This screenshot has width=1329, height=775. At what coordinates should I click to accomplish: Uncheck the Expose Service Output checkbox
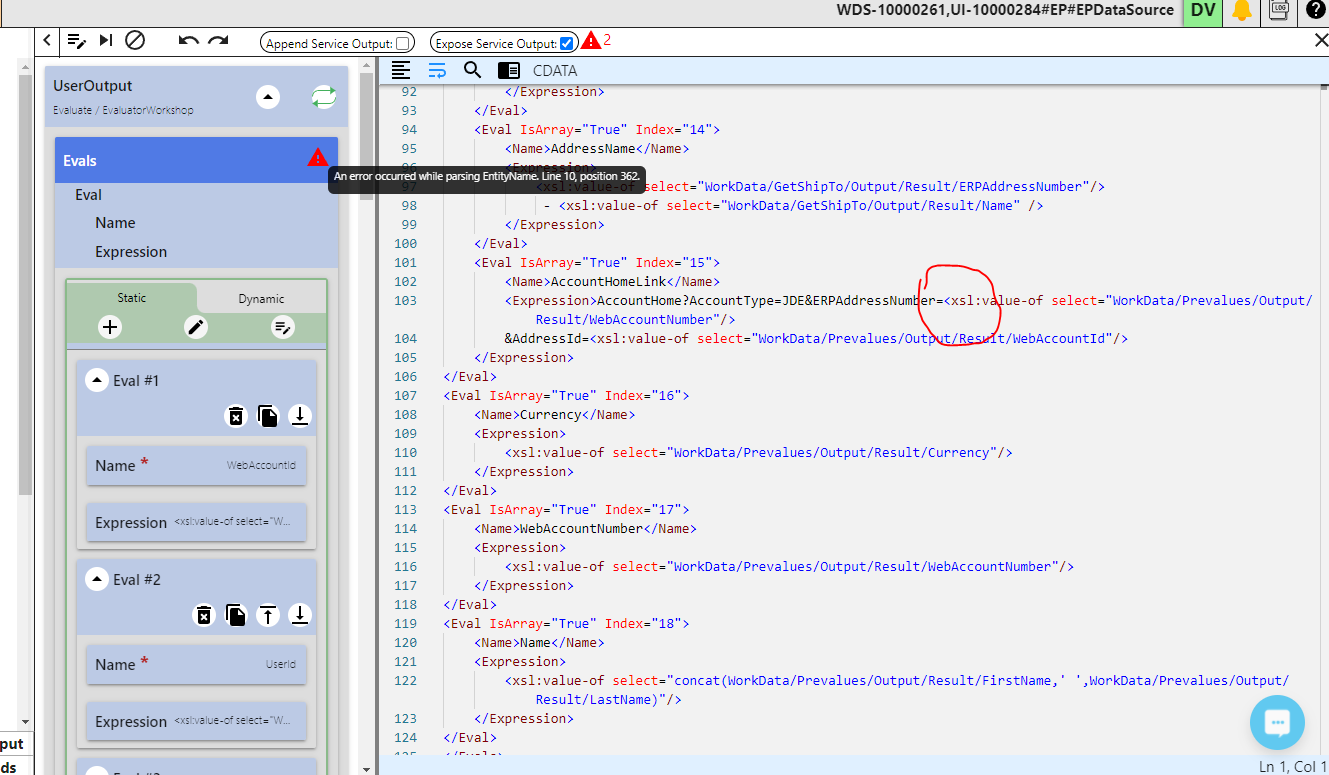[567, 43]
